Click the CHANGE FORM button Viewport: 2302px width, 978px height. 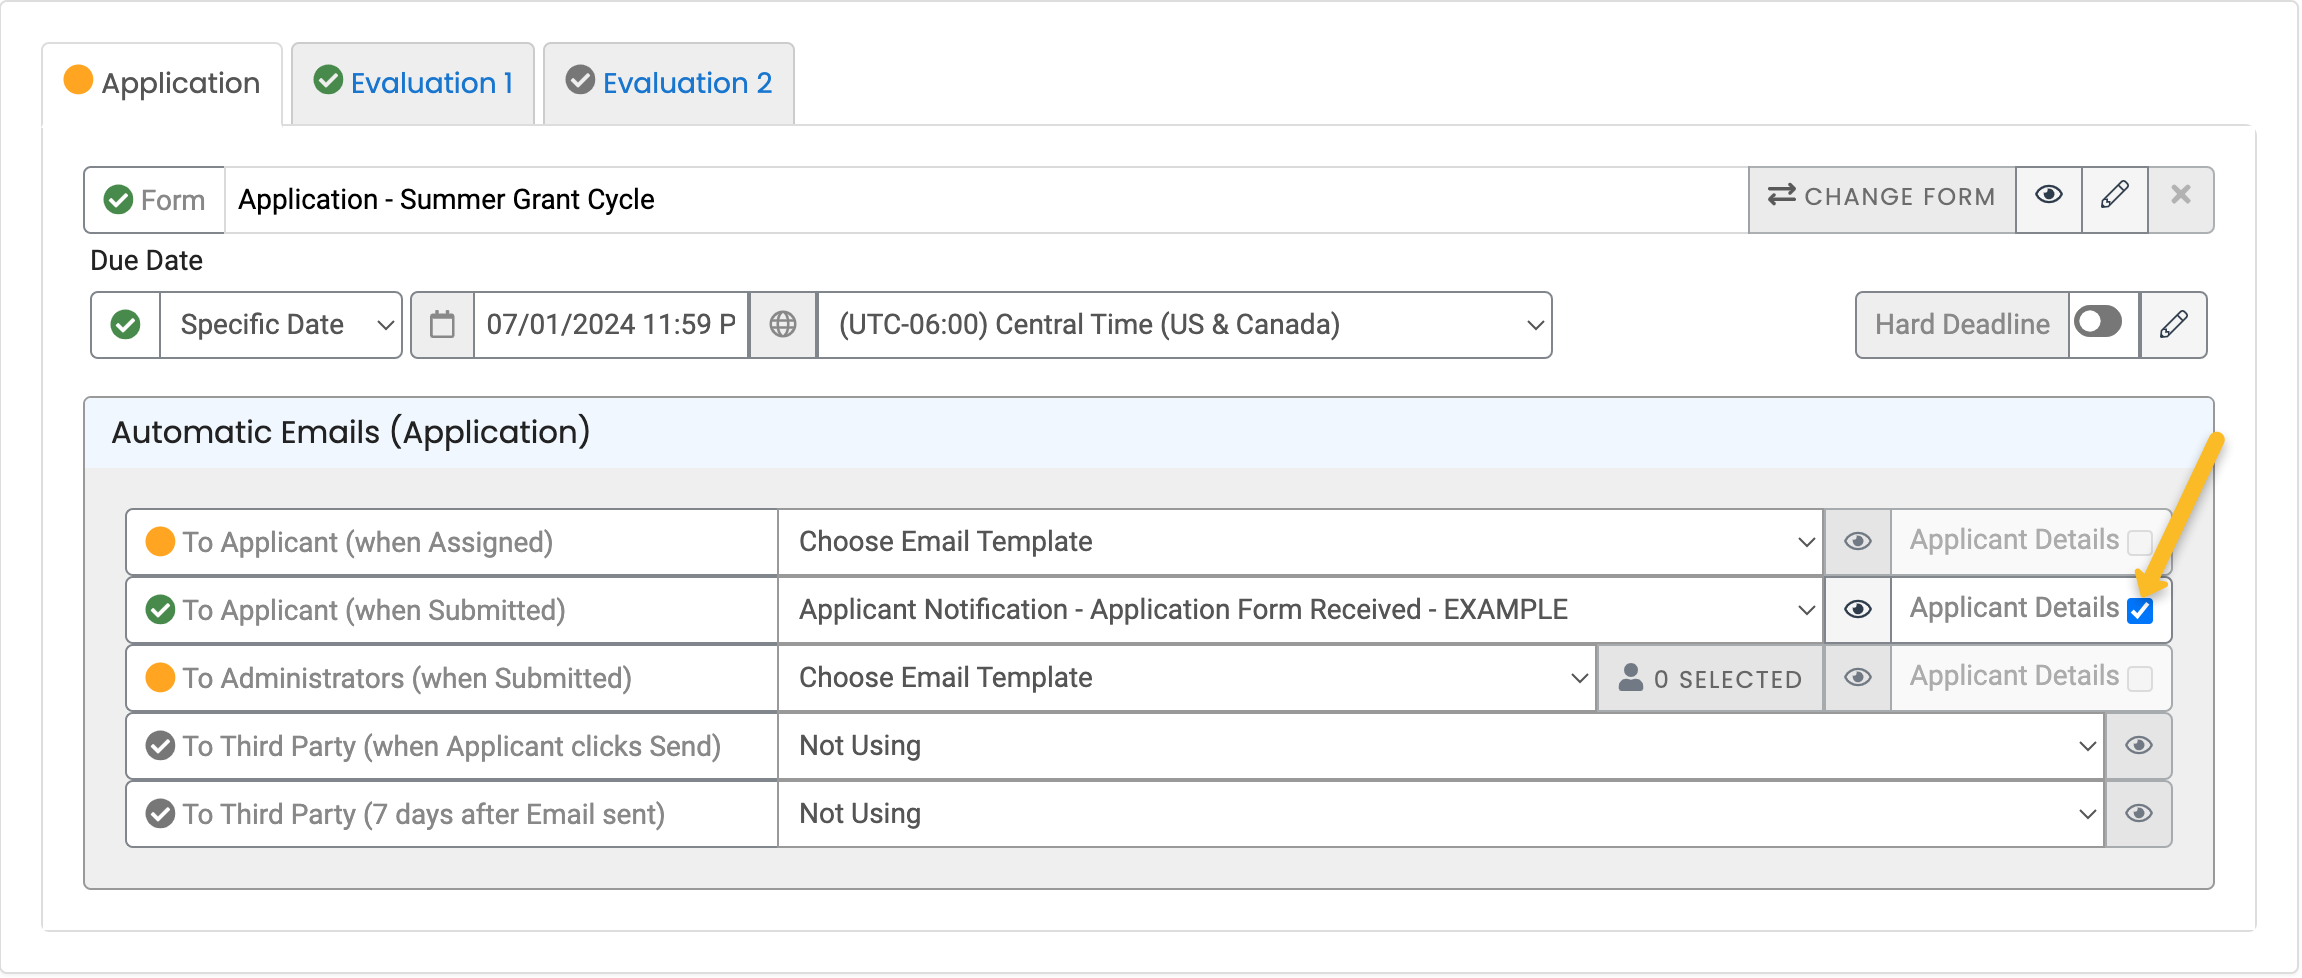click(x=1881, y=197)
